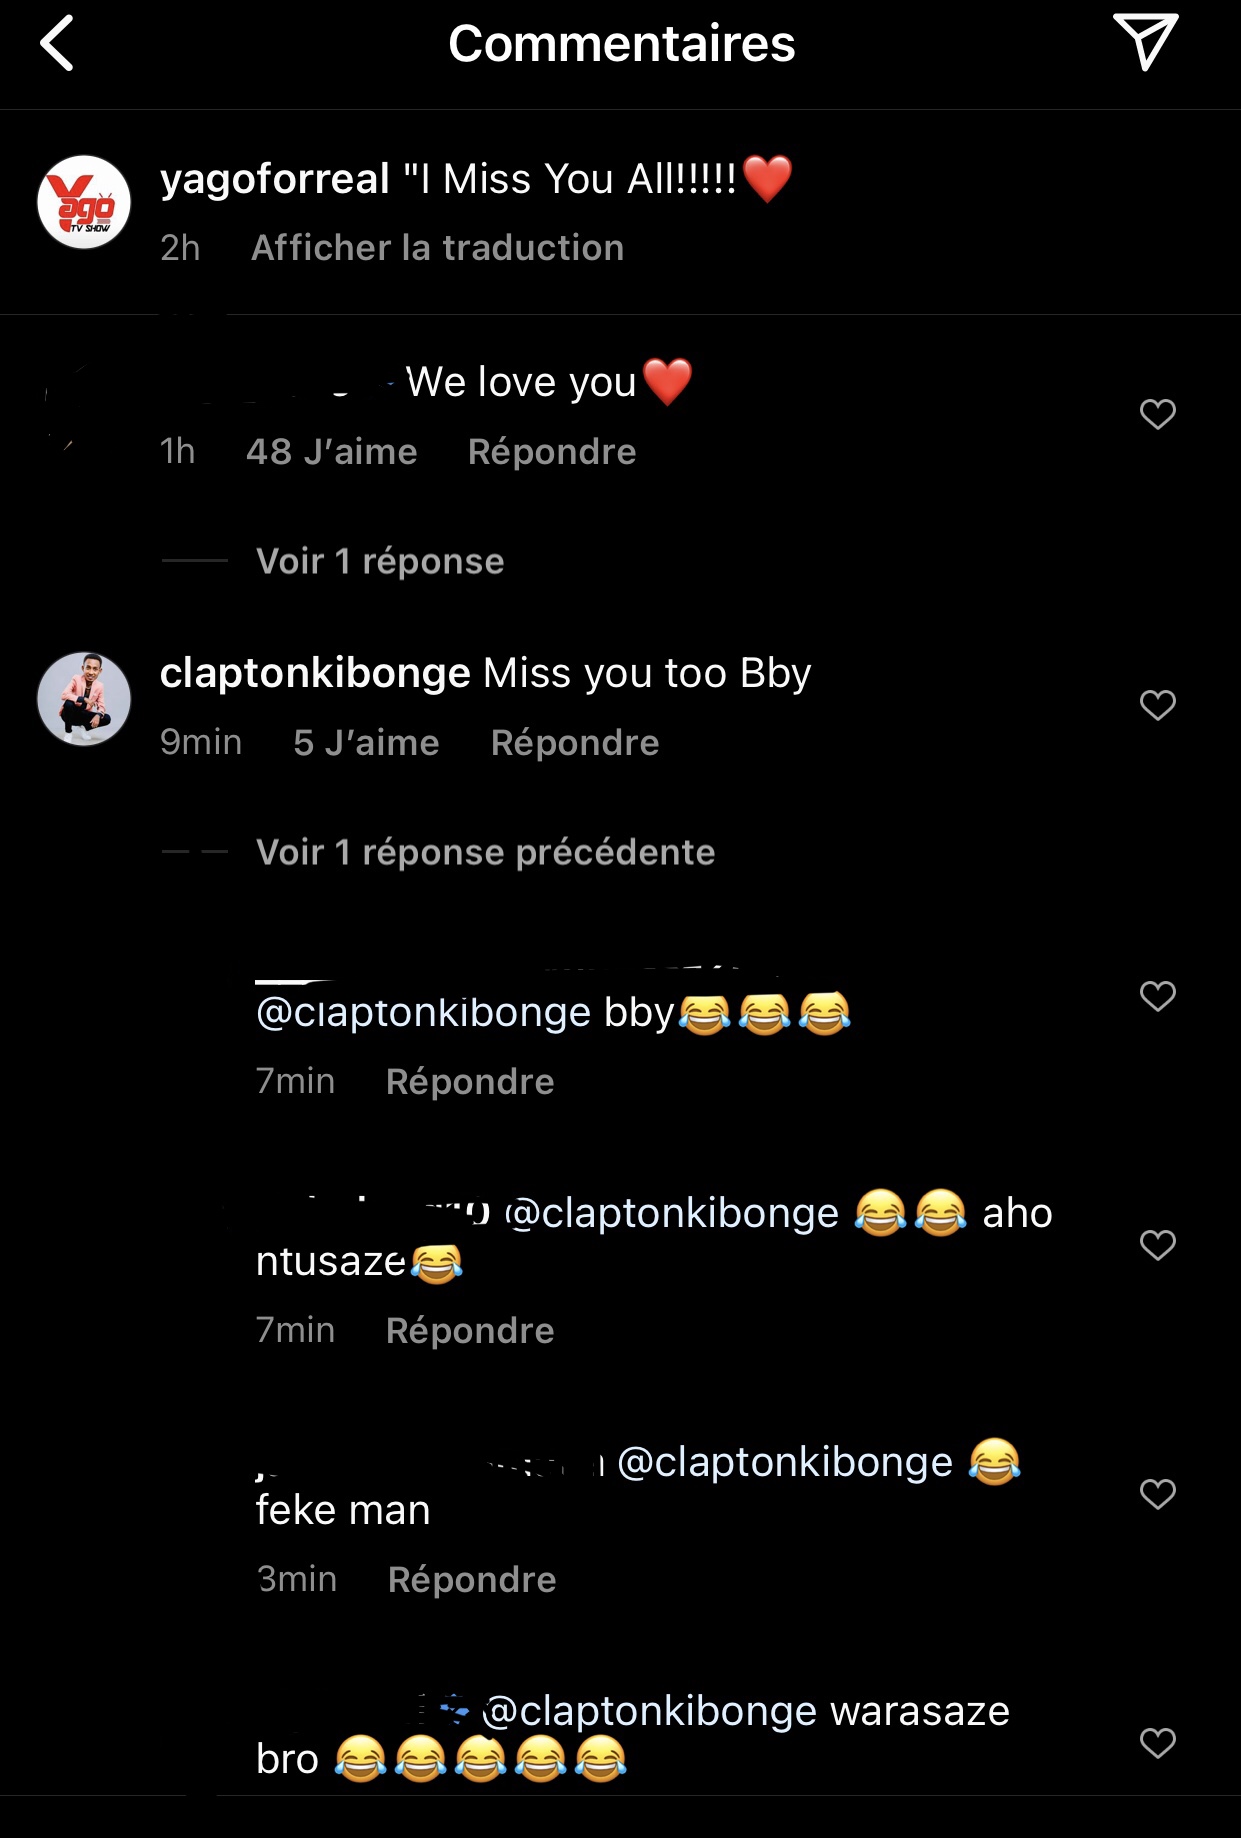1241x1838 pixels.
Task: Heart the "aho ntusaze" reply
Action: point(1157,1245)
